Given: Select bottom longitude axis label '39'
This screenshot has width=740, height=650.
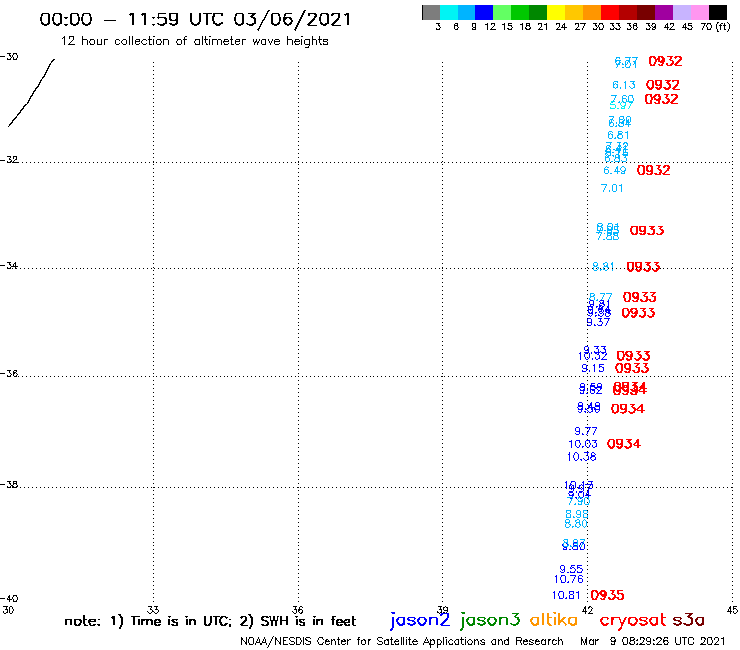Looking at the screenshot, I should 443,610.
